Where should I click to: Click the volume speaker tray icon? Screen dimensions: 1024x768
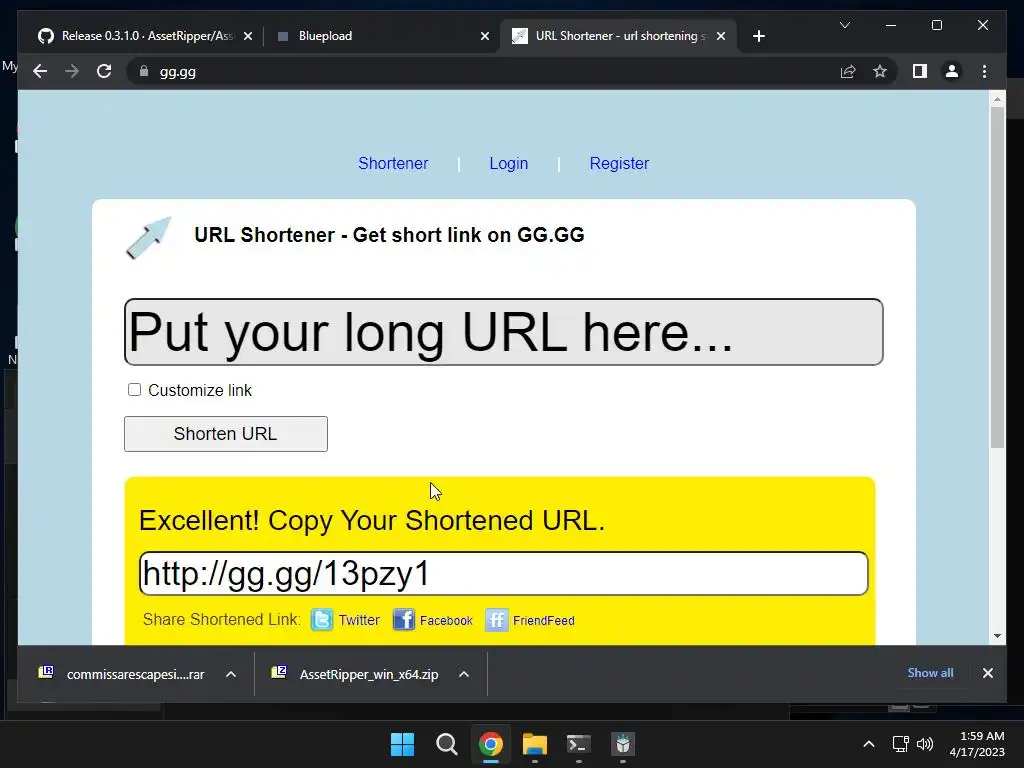pyautogui.click(x=925, y=744)
